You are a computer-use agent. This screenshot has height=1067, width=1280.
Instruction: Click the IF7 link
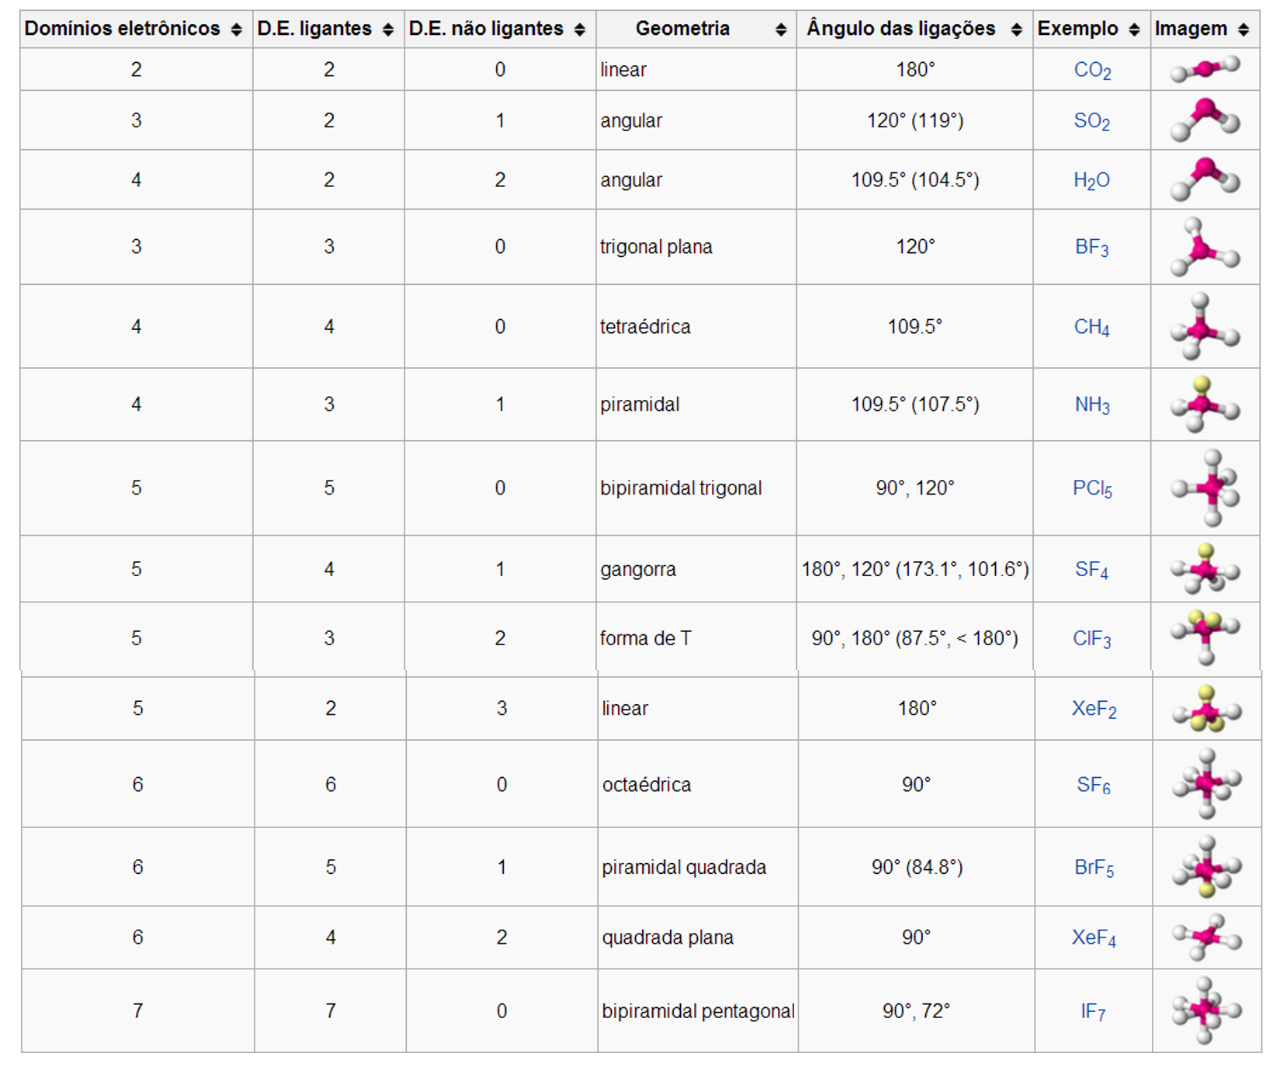[x=1093, y=1011]
